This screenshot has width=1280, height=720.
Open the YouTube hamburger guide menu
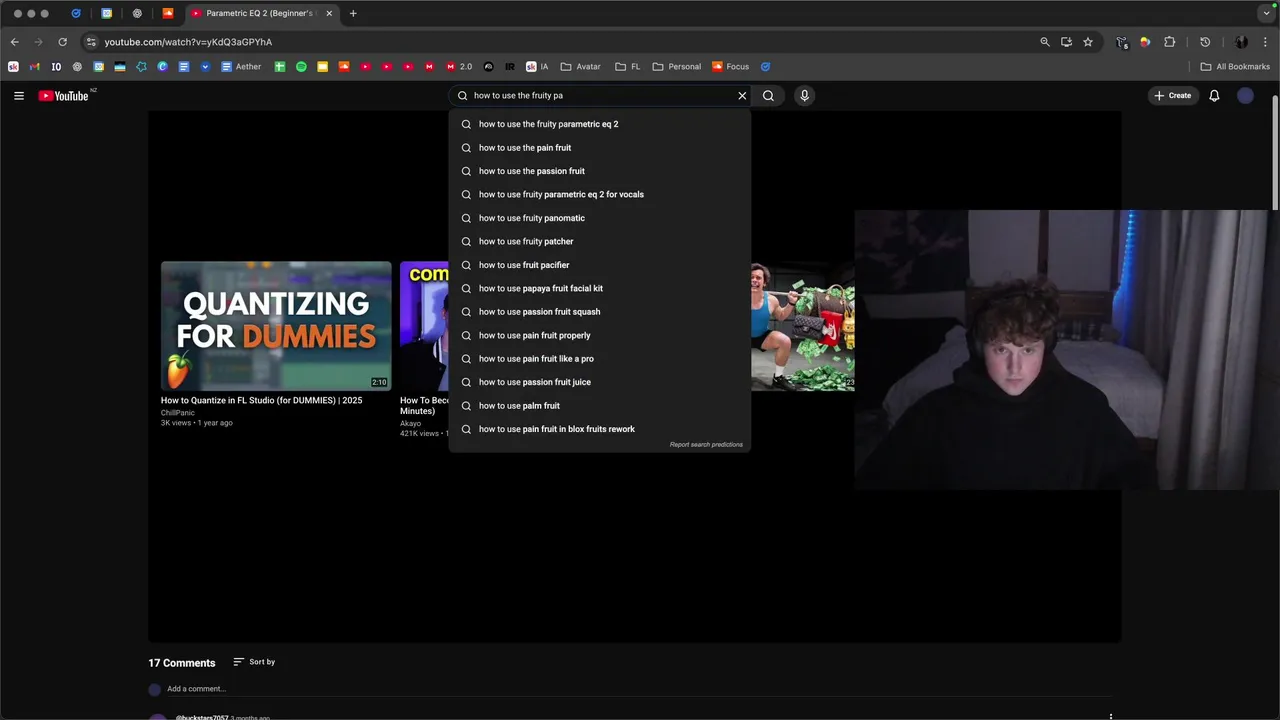(x=18, y=96)
